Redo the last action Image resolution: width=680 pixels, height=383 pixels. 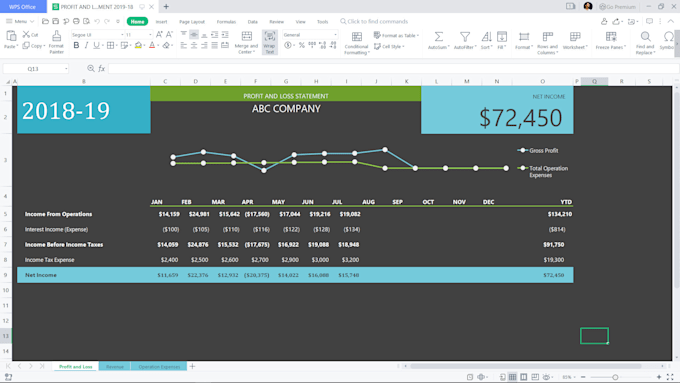[107, 21]
